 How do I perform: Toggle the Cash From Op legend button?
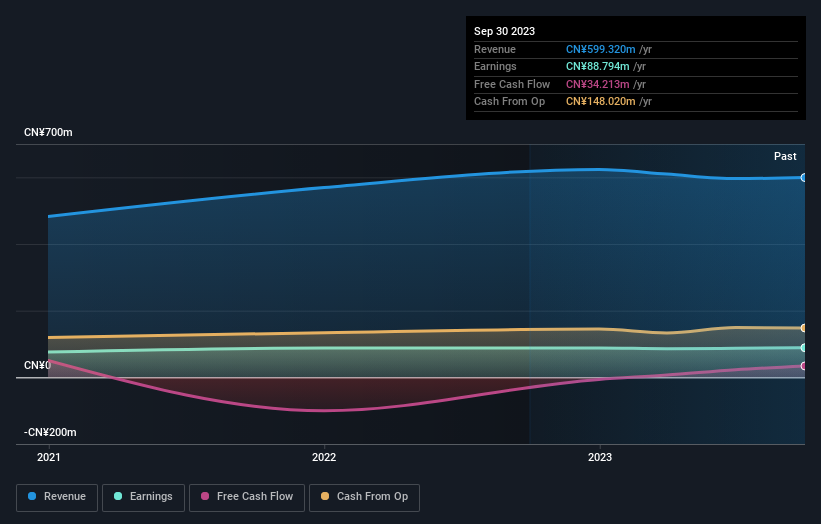[x=364, y=497]
